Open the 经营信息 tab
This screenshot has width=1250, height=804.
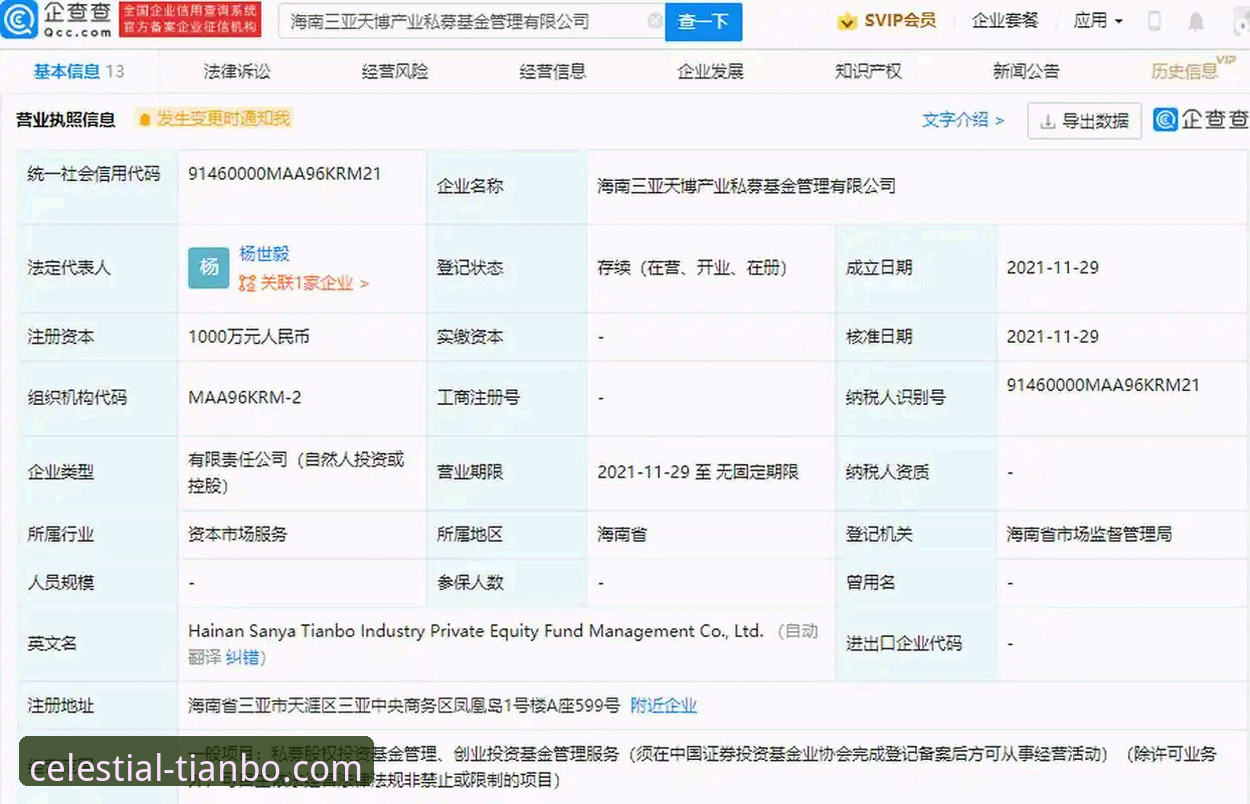(553, 71)
